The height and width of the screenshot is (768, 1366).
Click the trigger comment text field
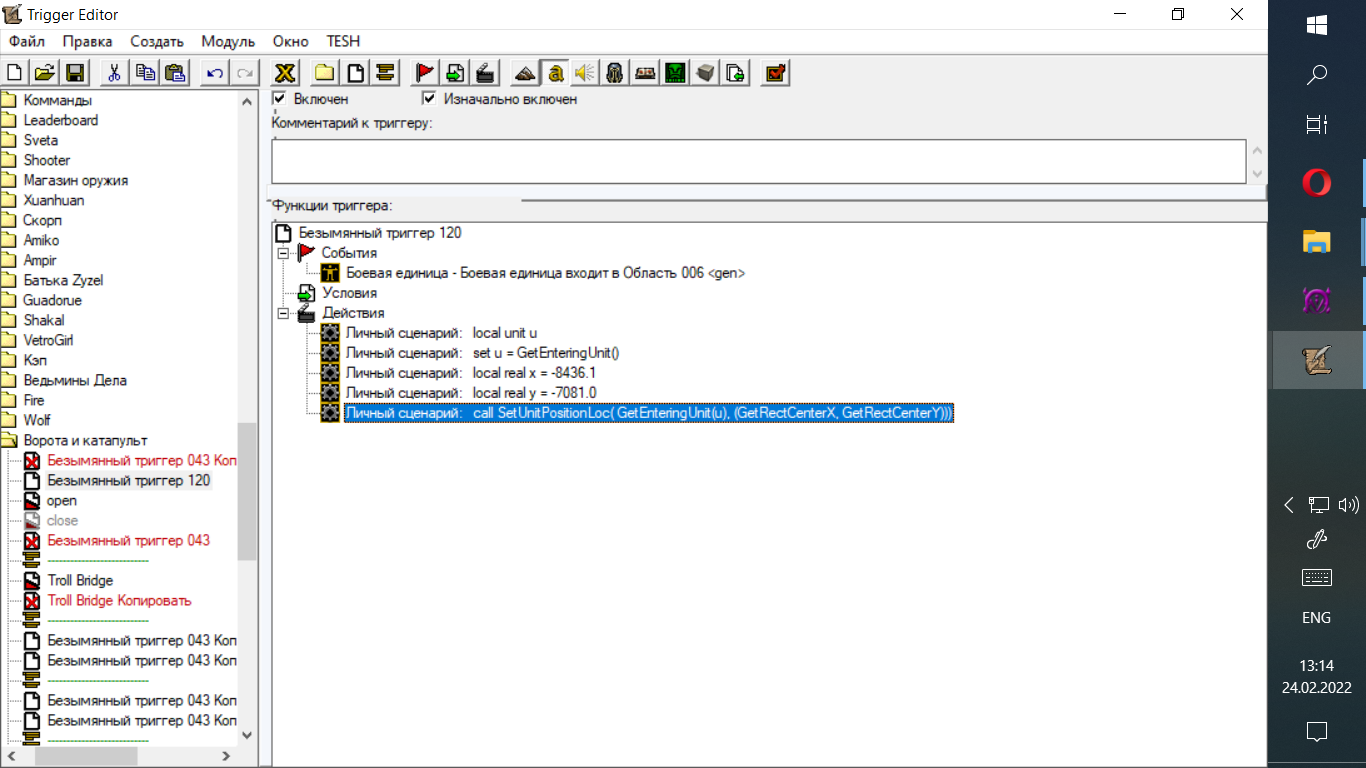tap(759, 161)
